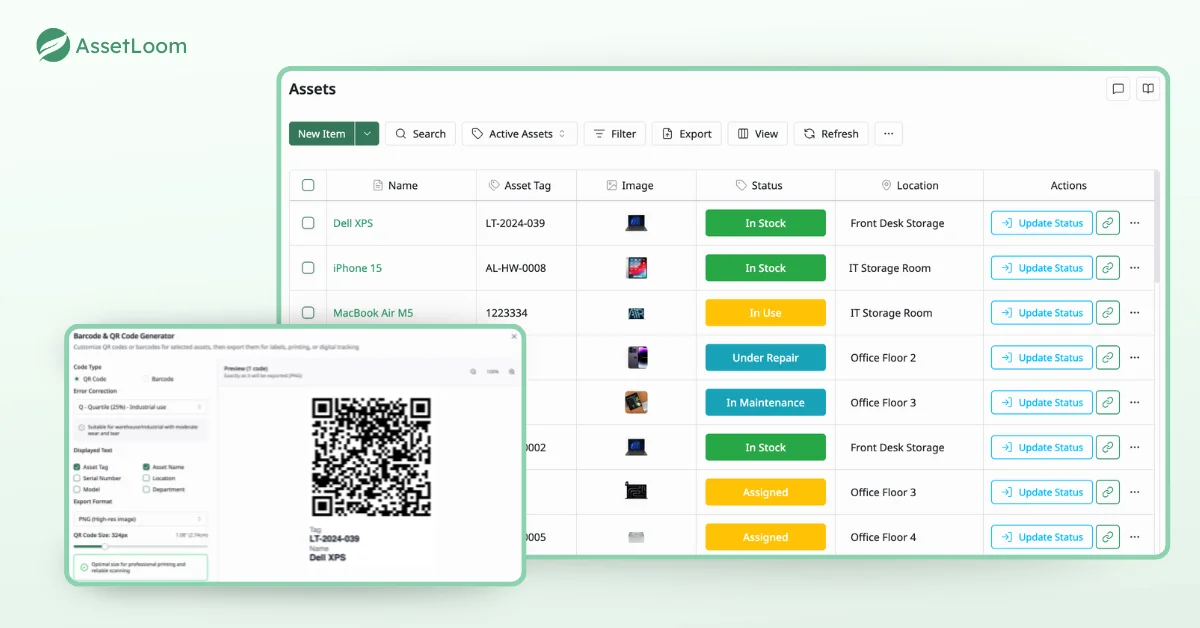Open more options for Under Repair row
The width and height of the screenshot is (1200, 628).
[1134, 357]
